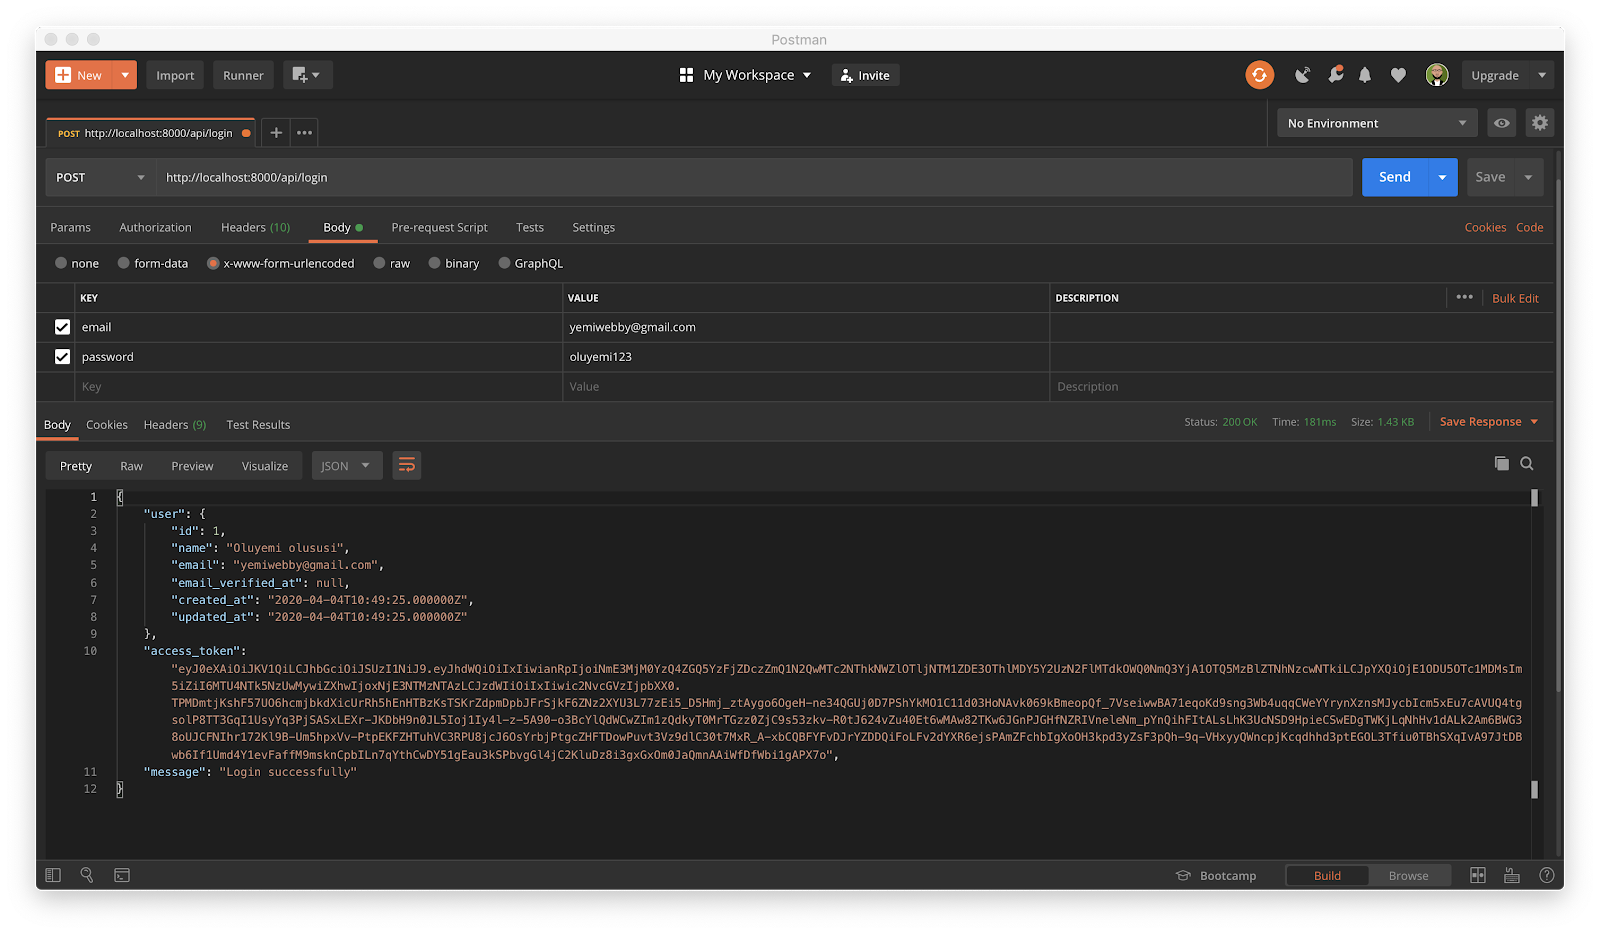
Task: Click the request URL field
Action: [x=754, y=177]
